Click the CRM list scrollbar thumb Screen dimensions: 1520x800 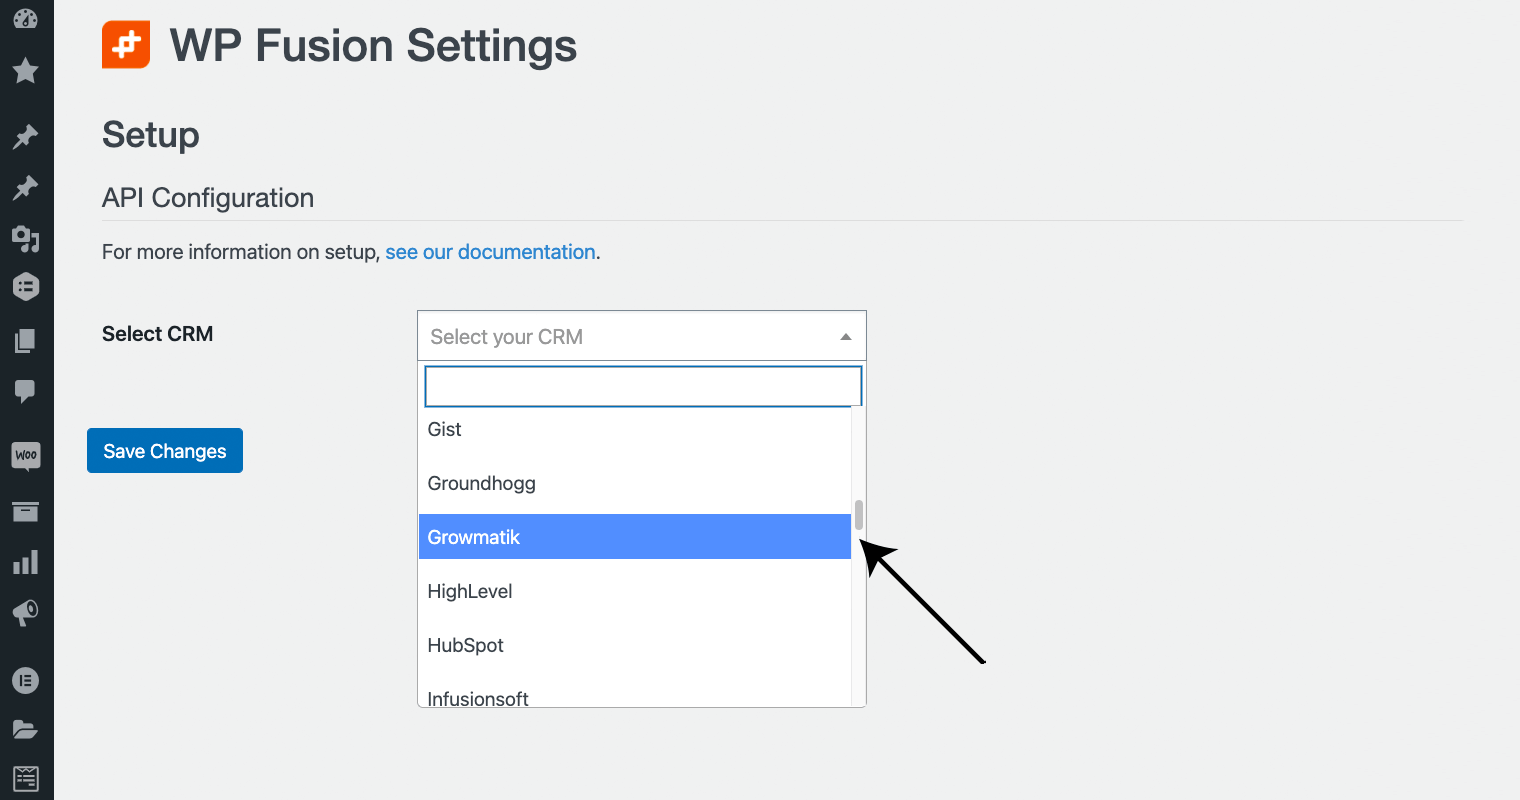(858, 514)
